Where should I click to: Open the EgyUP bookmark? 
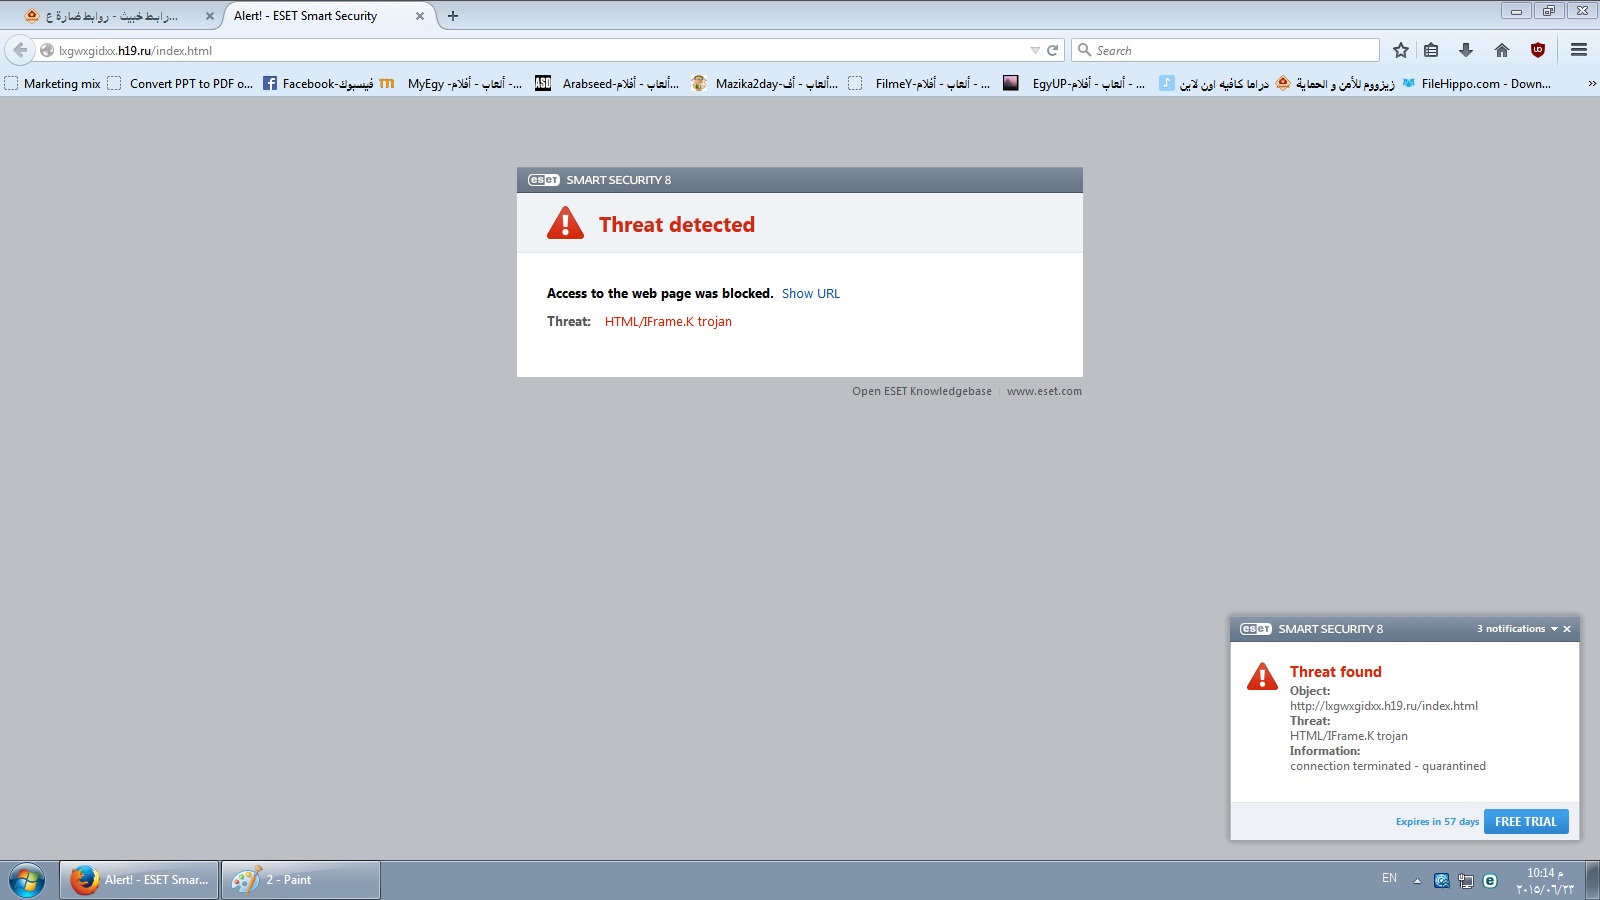1075,84
